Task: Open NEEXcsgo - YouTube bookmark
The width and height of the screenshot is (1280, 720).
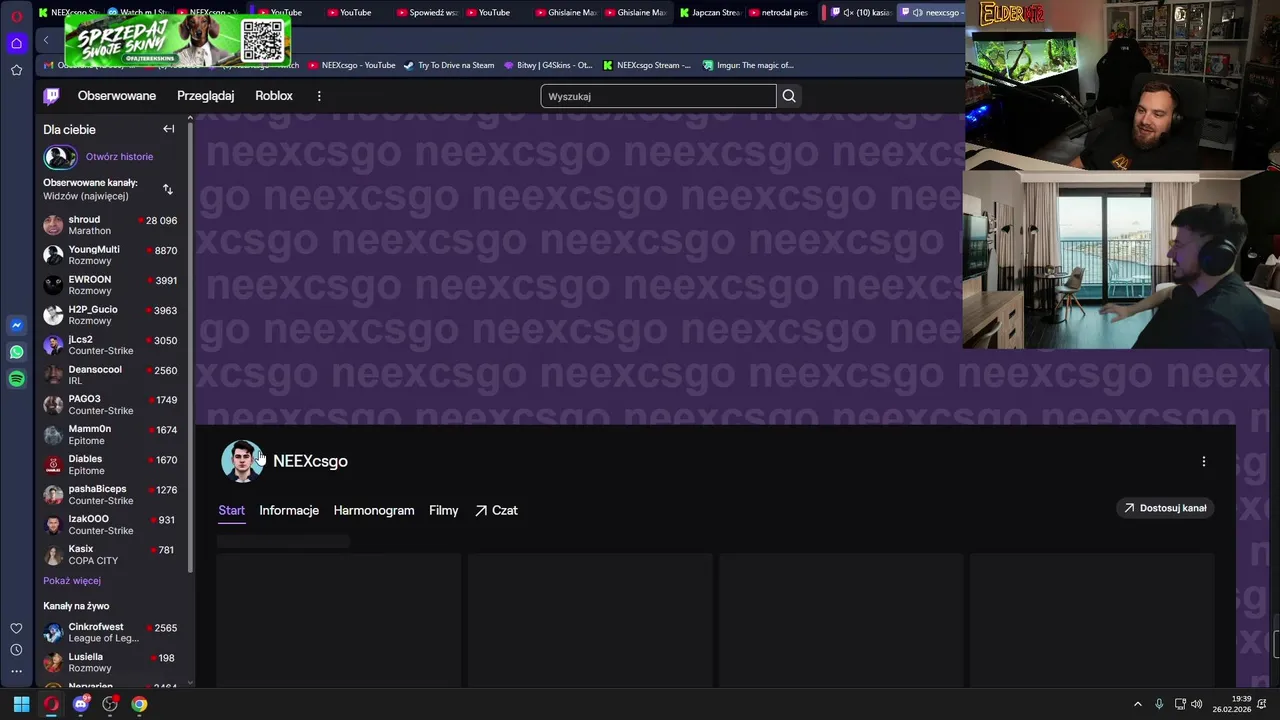Action: pos(351,65)
